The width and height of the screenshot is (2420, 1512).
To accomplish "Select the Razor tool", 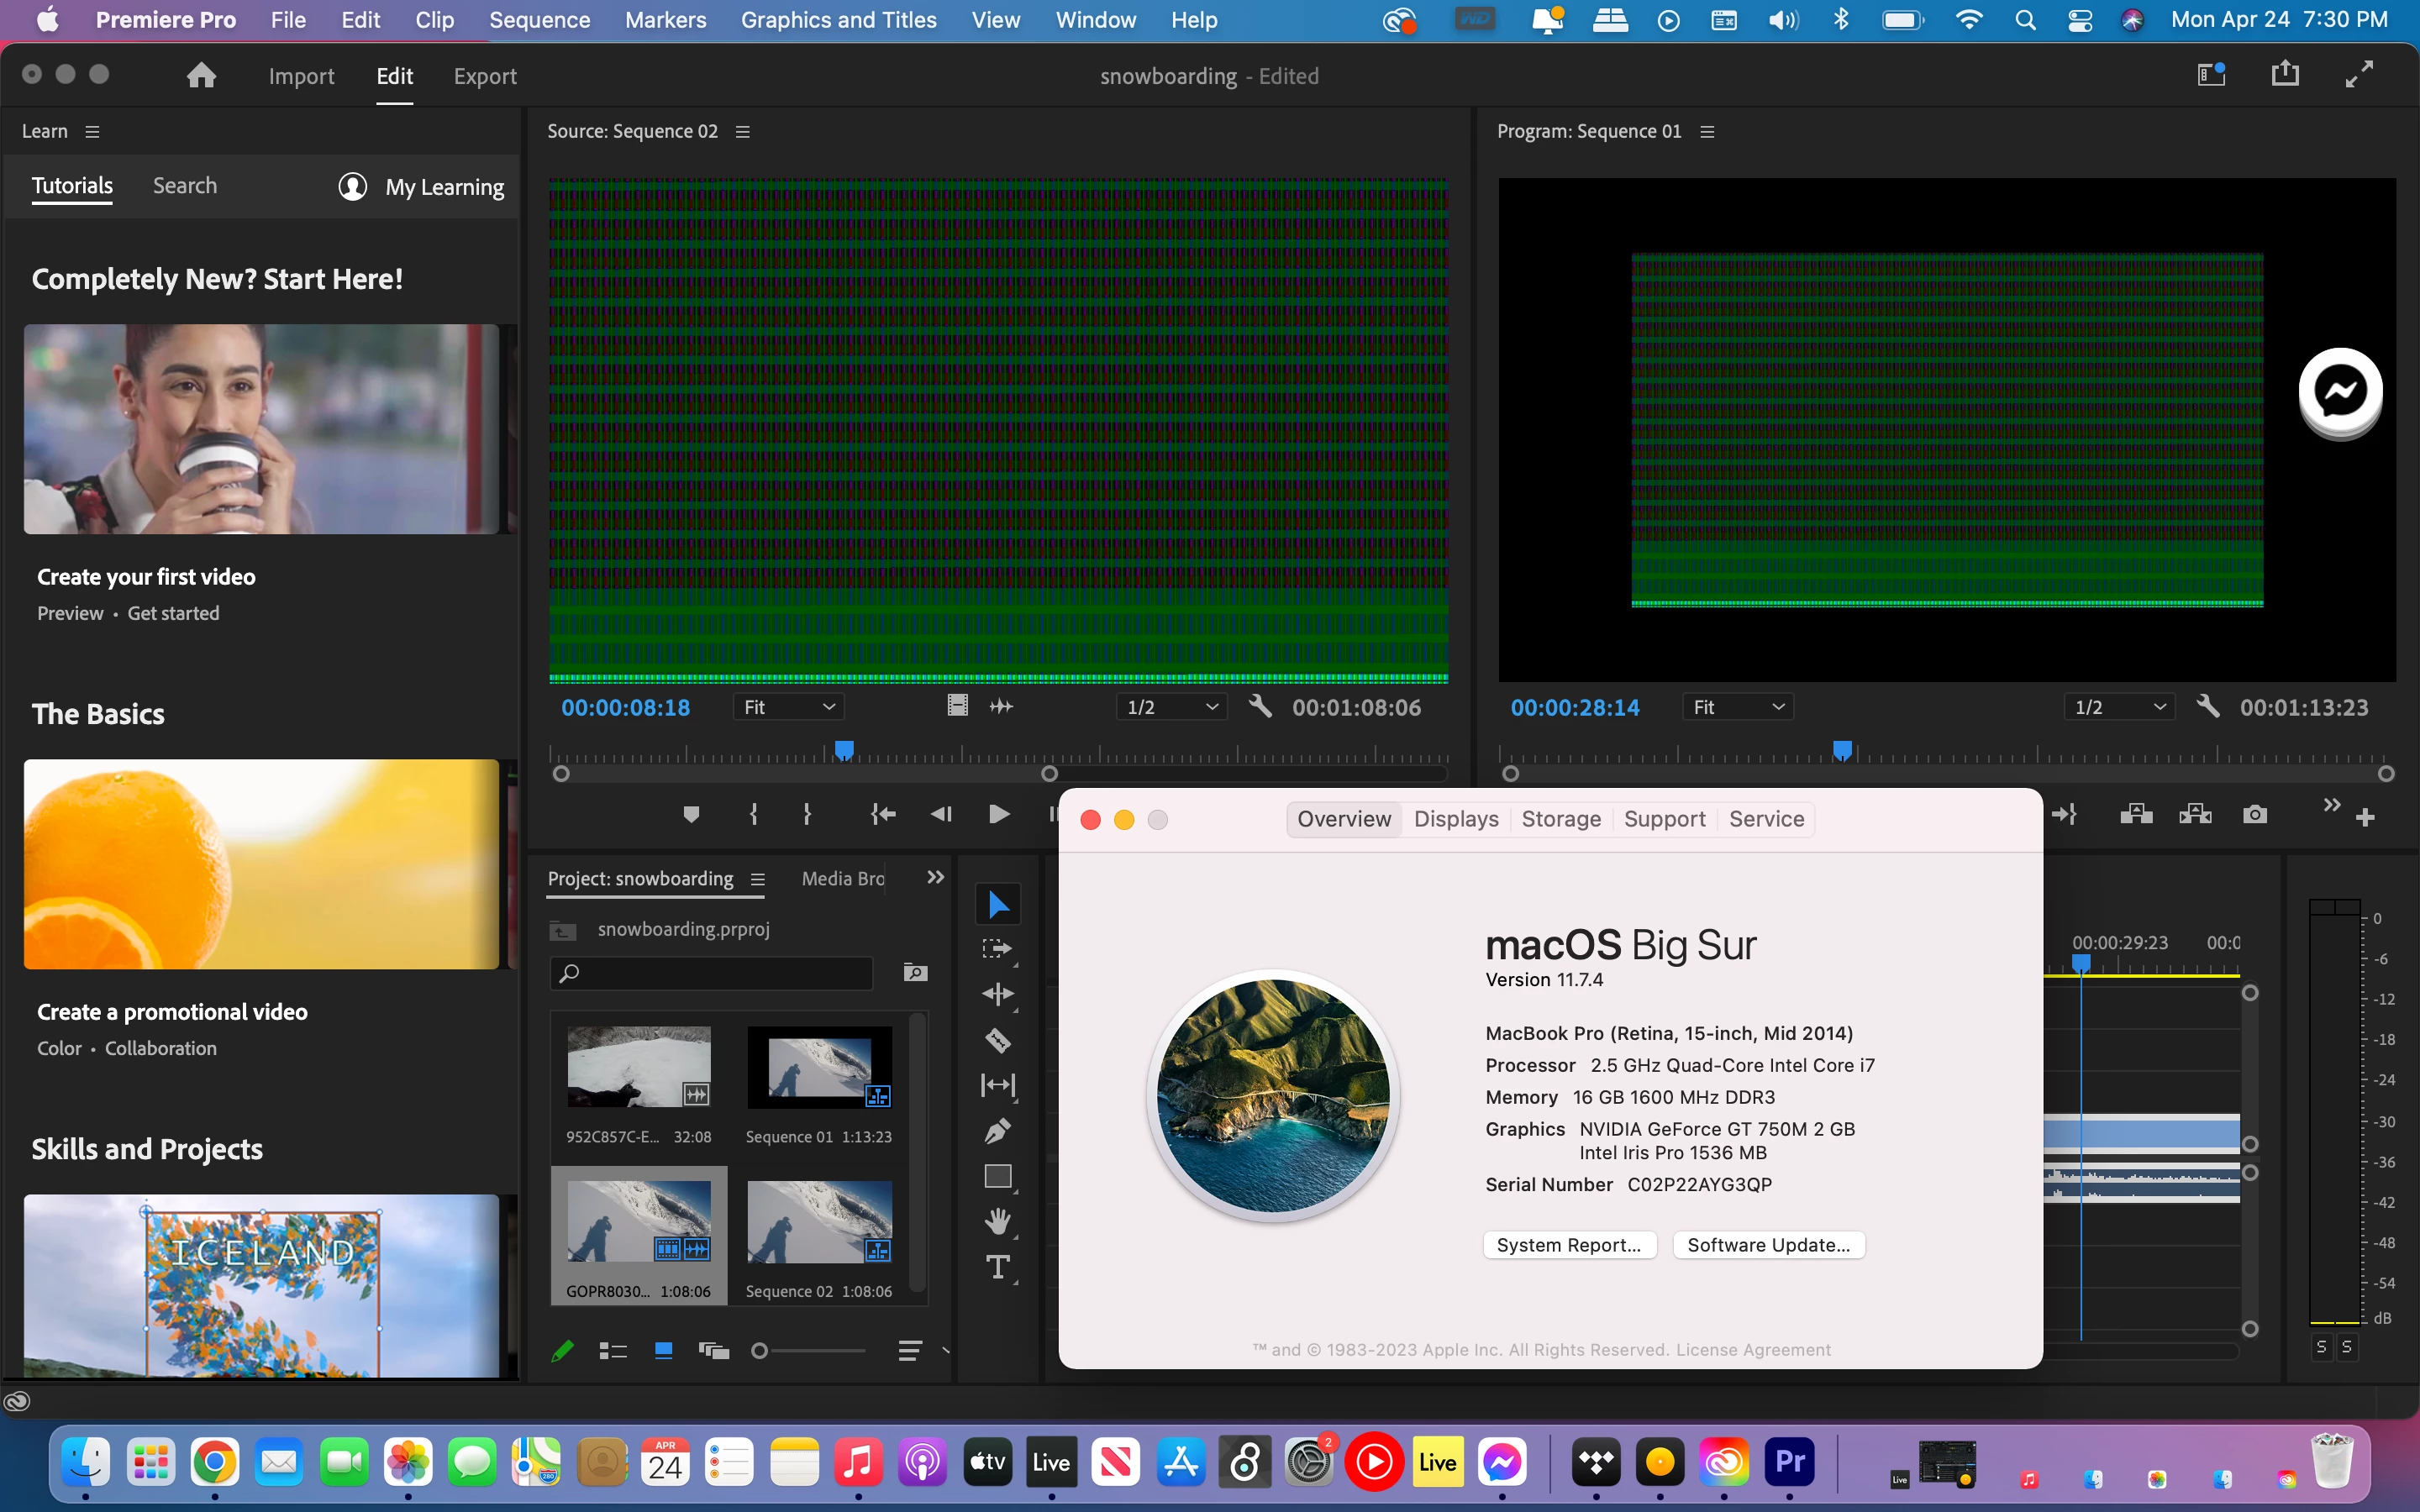I will pos(997,1040).
